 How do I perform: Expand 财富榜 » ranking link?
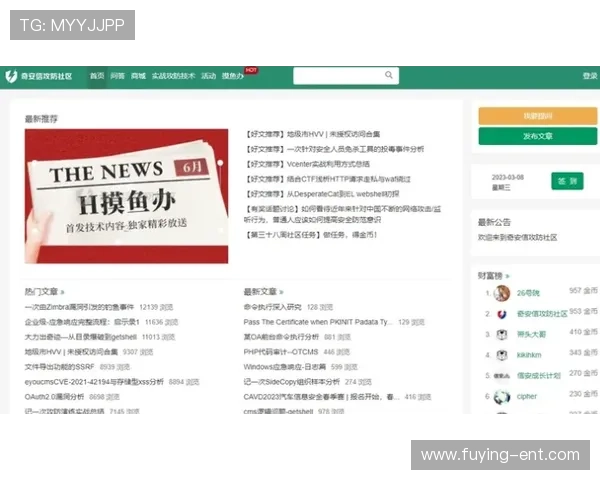pyautogui.click(x=494, y=276)
